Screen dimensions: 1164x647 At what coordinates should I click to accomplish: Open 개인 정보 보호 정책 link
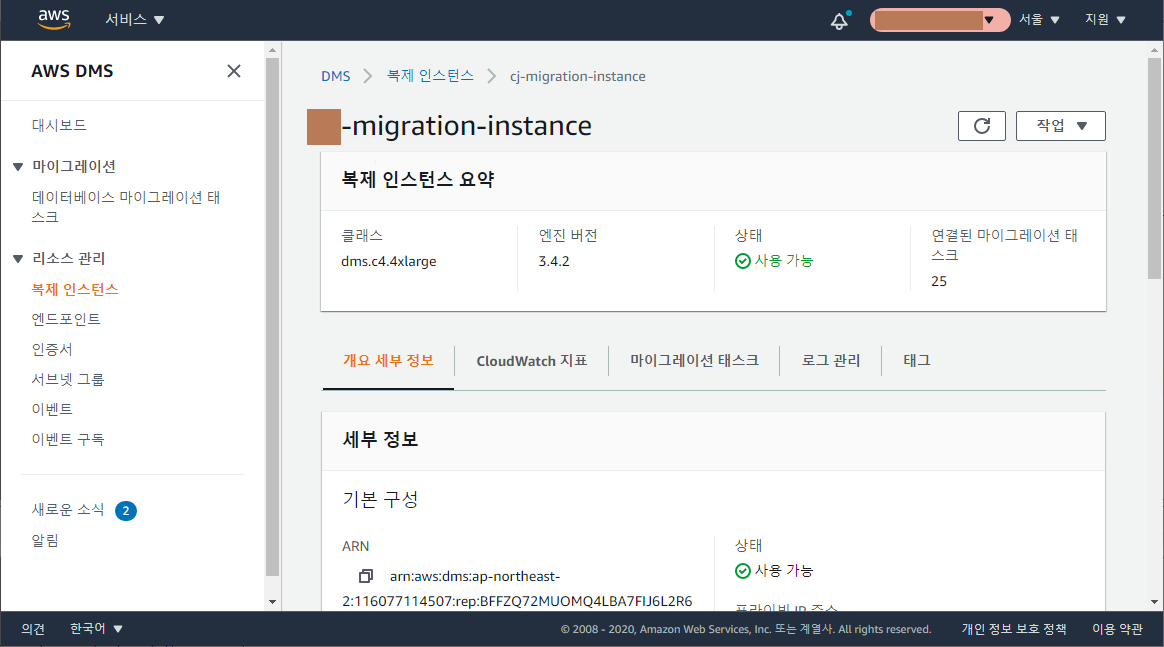pyautogui.click(x=1014, y=629)
